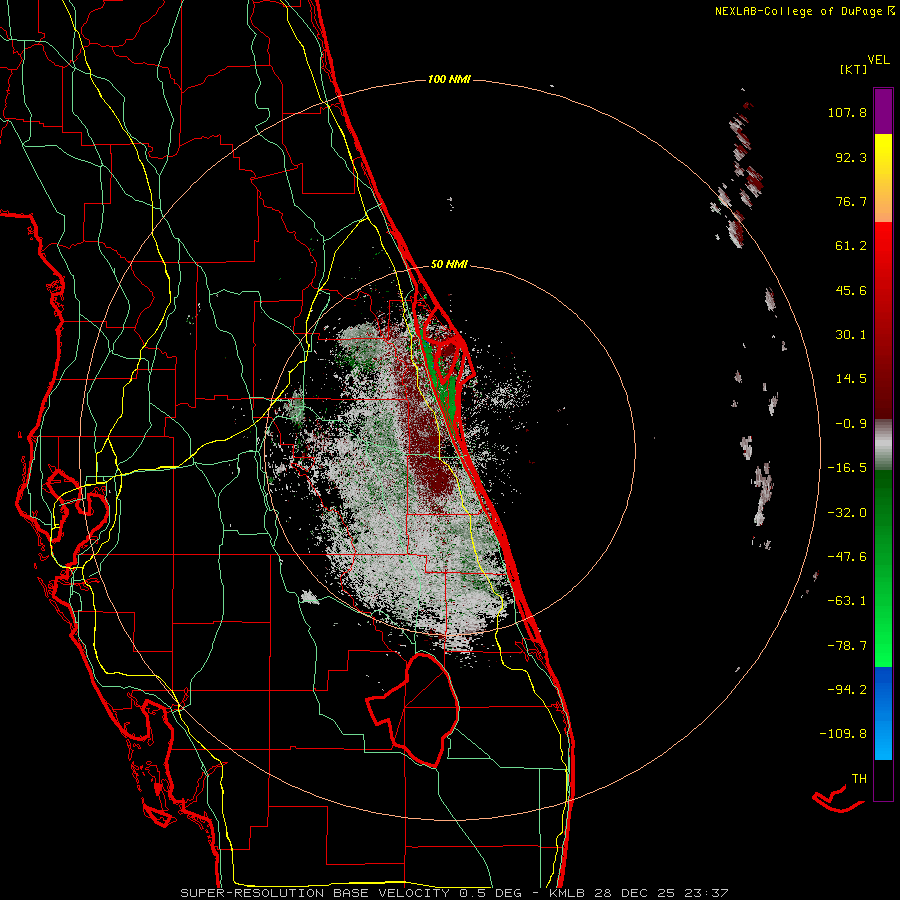Click the Lake Okeechobee outline on map
The width and height of the screenshot is (900, 900).
(414, 709)
